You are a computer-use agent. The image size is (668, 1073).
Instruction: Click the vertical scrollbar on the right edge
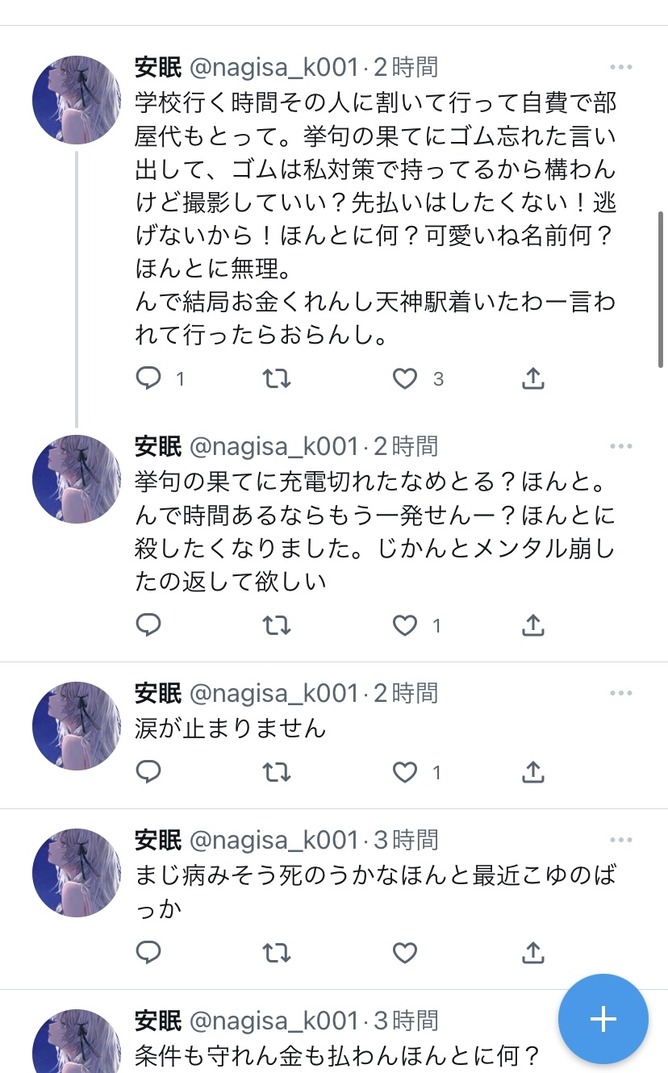pyautogui.click(x=660, y=290)
